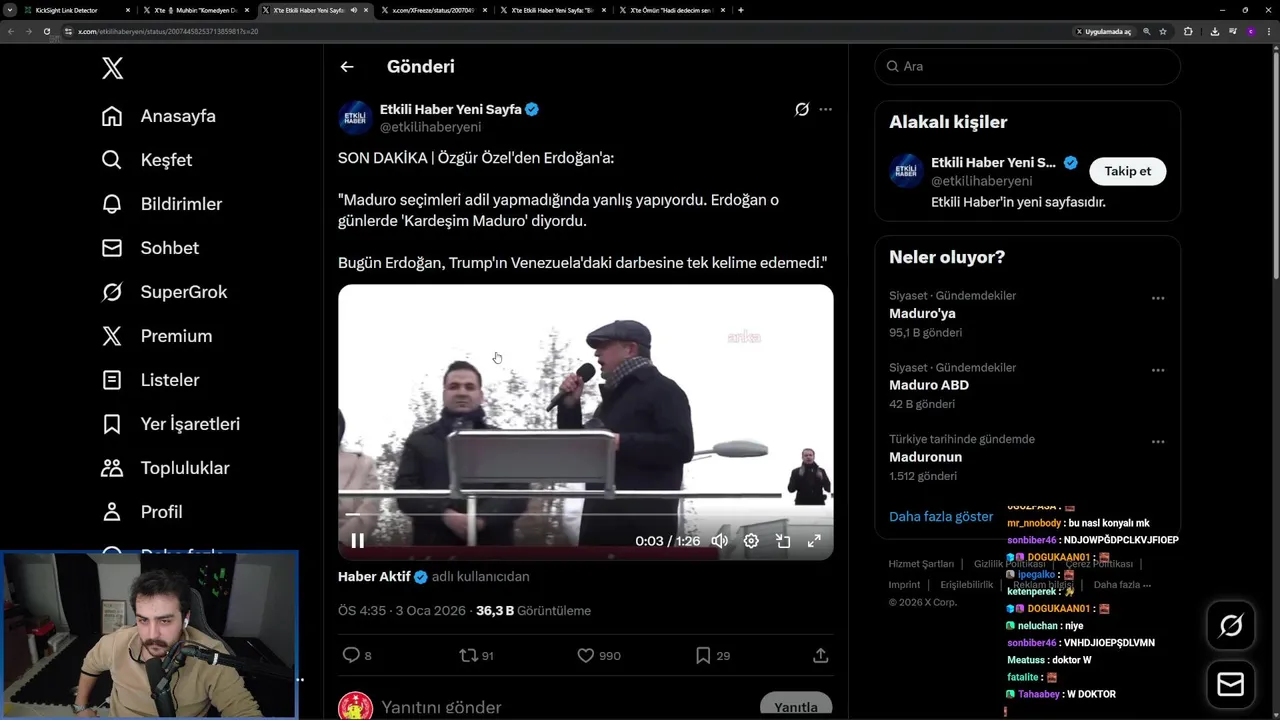
Task: Click the address bar URL
Action: pos(168,31)
